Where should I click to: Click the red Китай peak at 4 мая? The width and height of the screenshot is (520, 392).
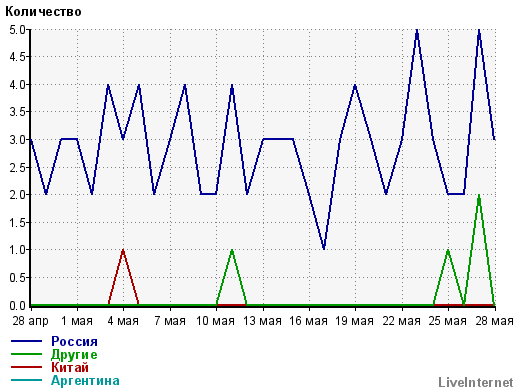123,250
